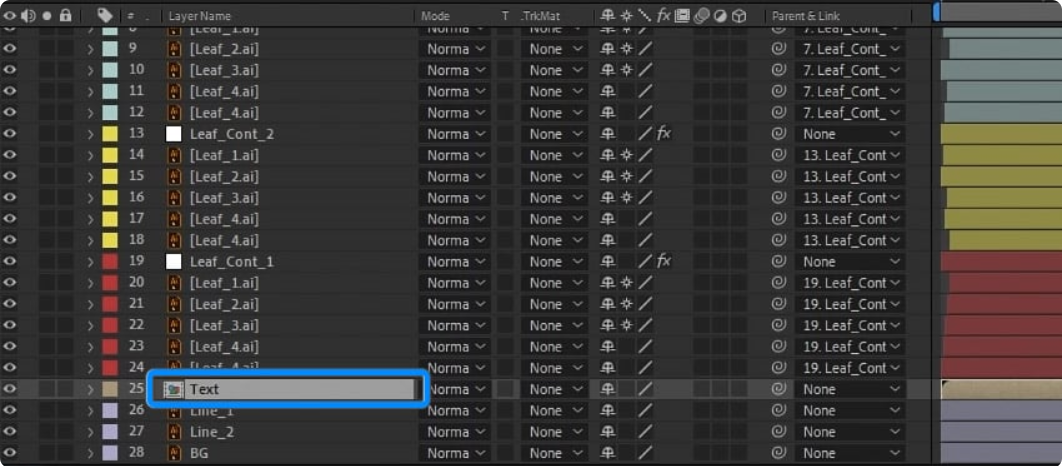Expand the Text layer twirl arrow

pos(90,389)
